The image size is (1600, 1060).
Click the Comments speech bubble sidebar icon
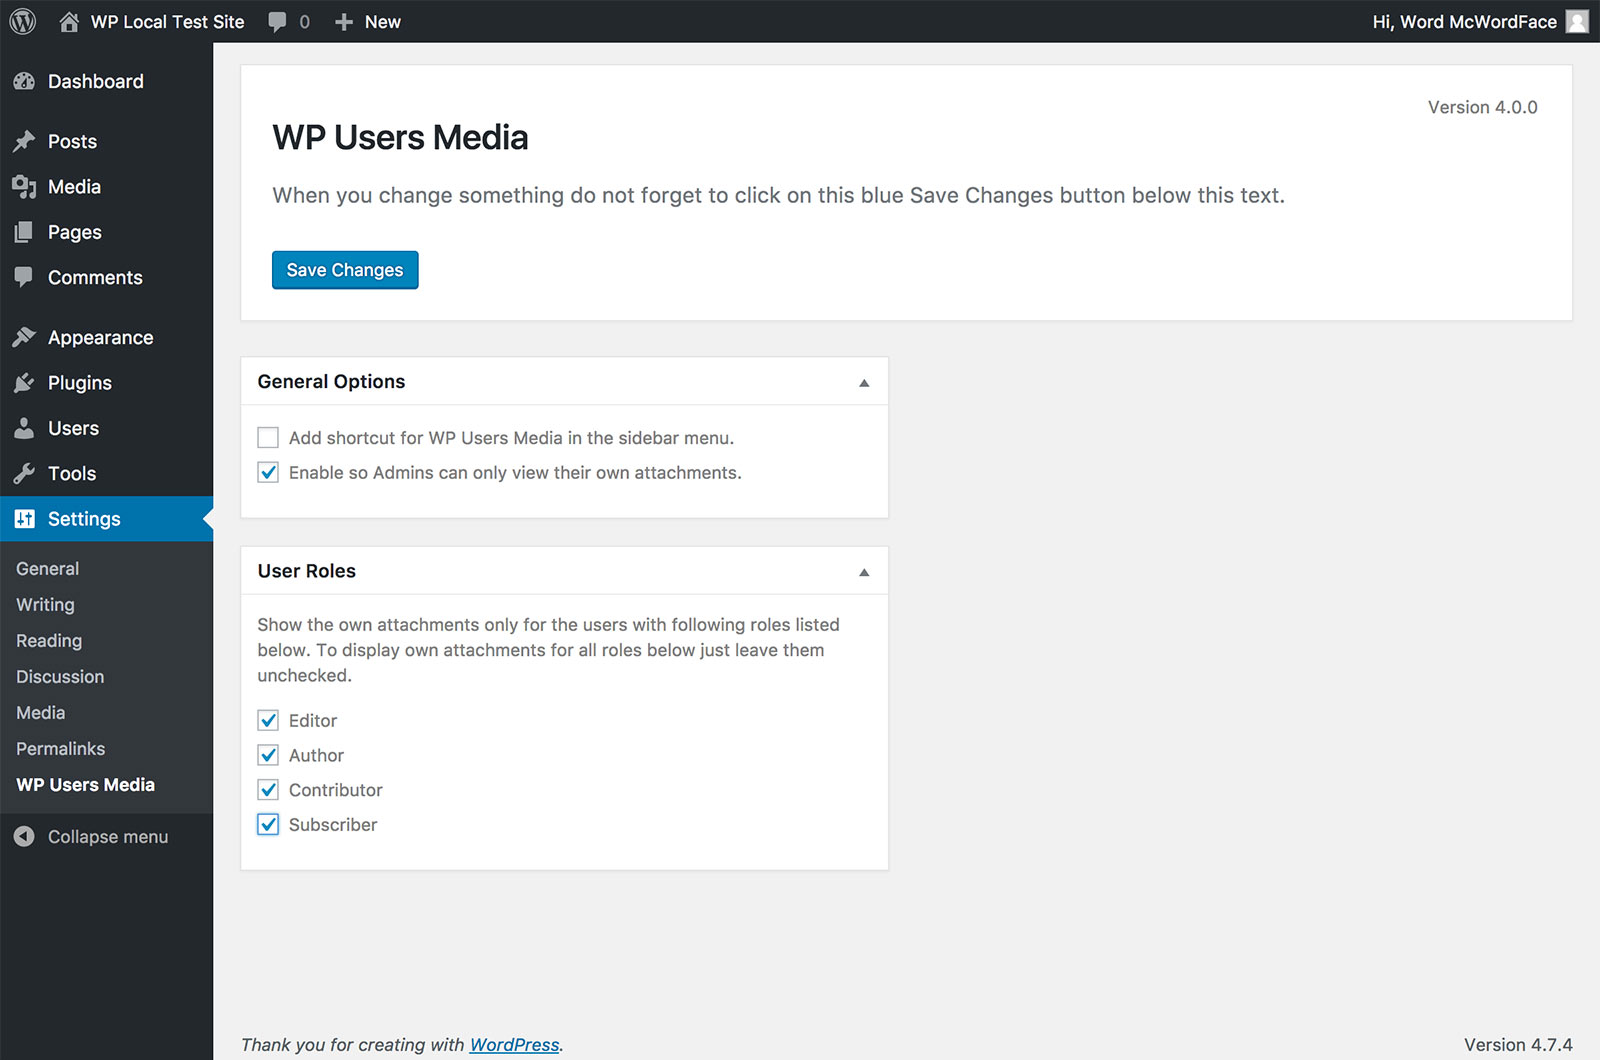coord(24,278)
